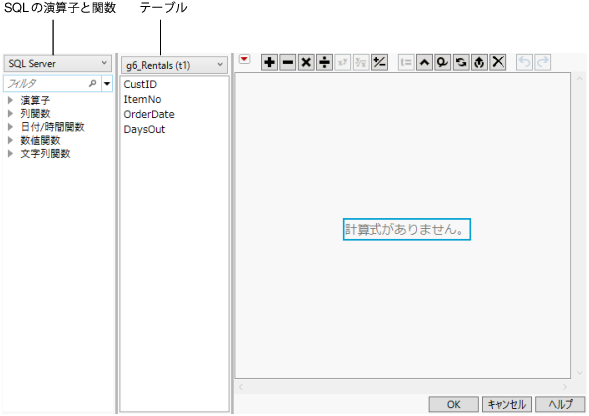This screenshot has height=416, width=589.
Task: Click the ヘルプ button
Action: coord(560,404)
